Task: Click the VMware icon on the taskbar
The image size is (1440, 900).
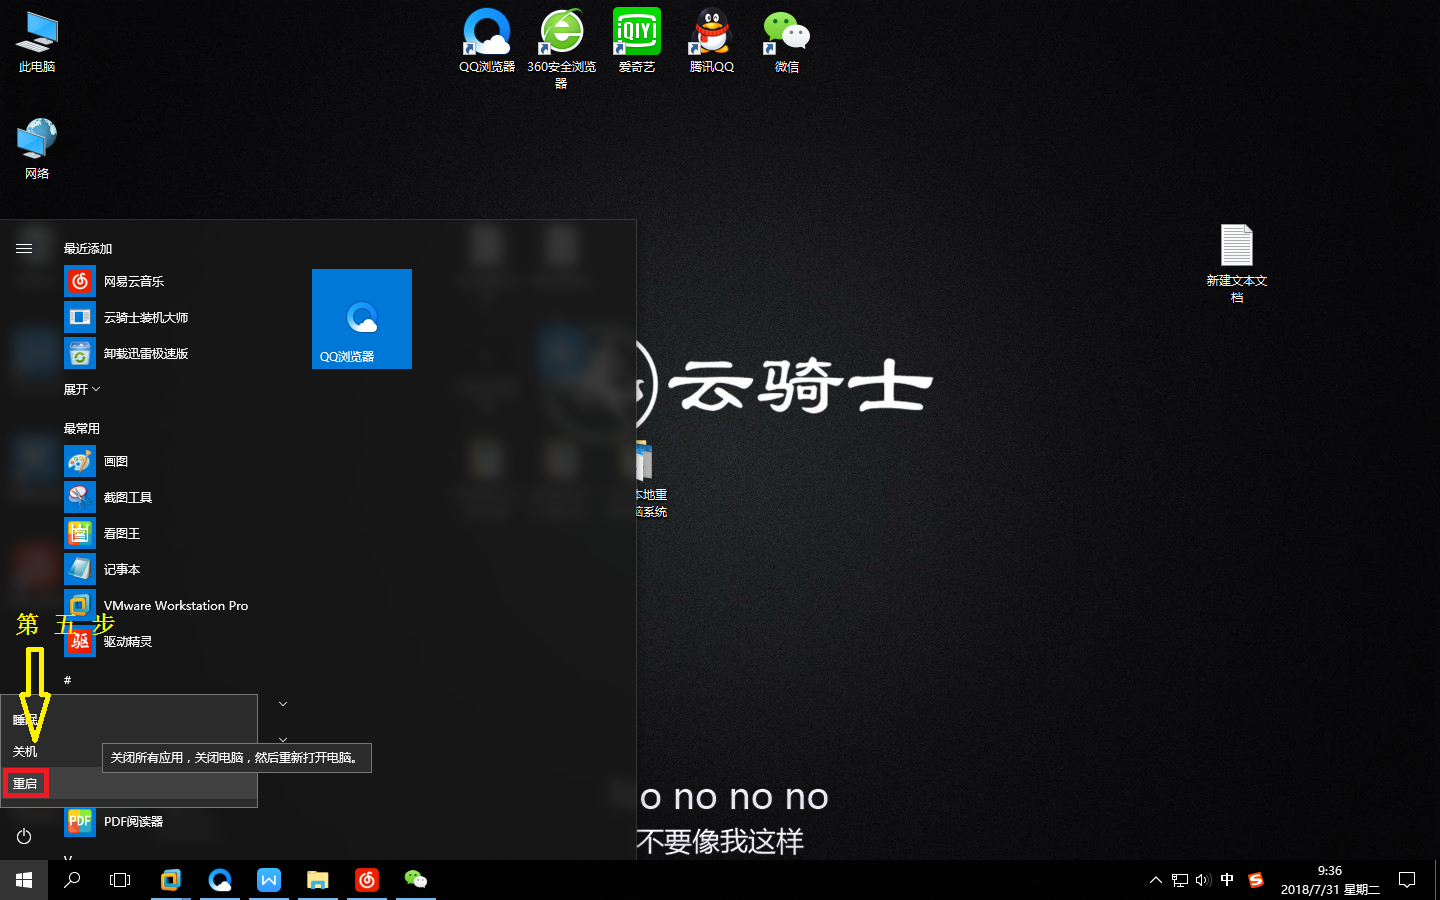Action: coord(171,880)
